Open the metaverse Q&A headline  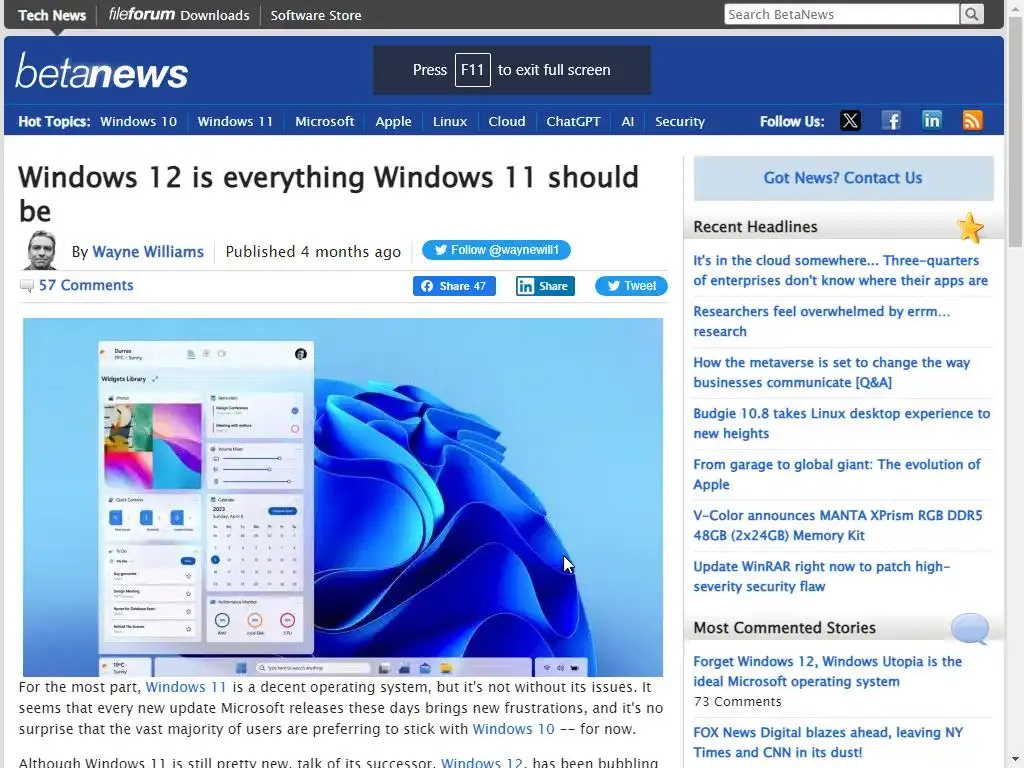(x=831, y=372)
